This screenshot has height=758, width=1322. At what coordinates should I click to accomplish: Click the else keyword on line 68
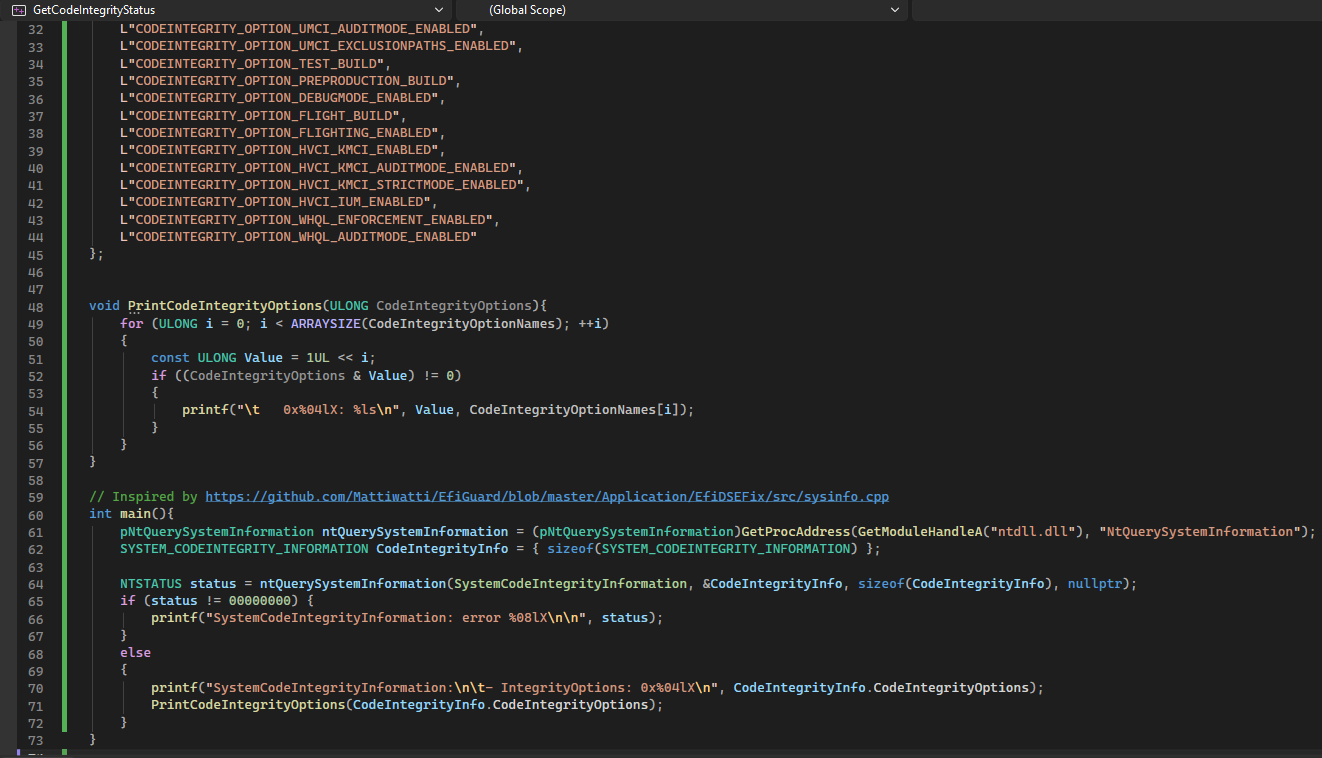tap(135, 653)
